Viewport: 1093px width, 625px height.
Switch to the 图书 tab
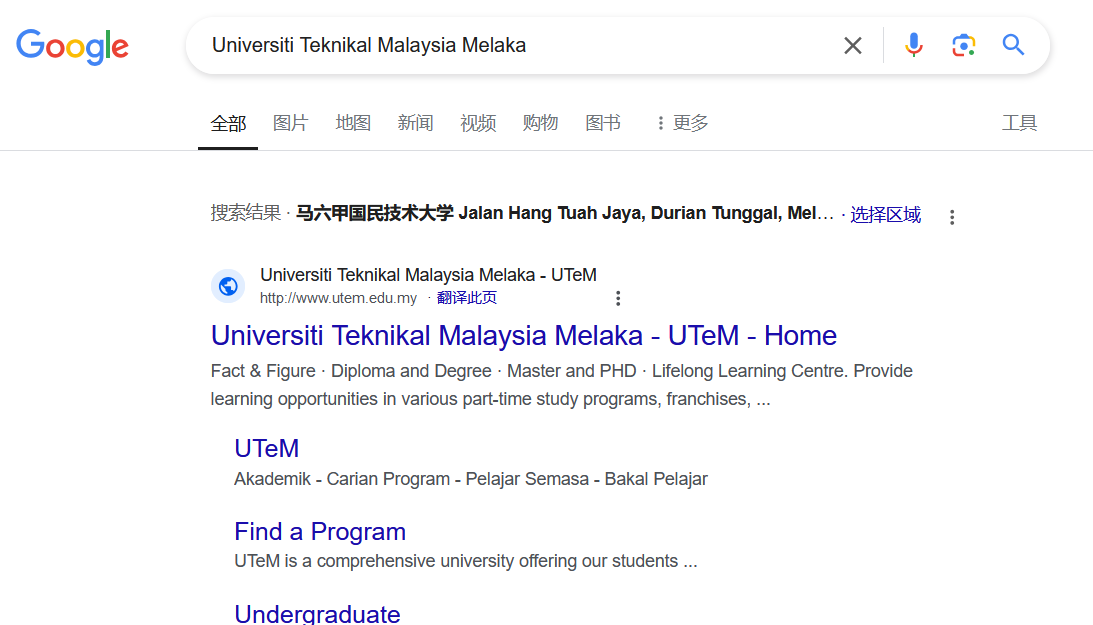[603, 123]
